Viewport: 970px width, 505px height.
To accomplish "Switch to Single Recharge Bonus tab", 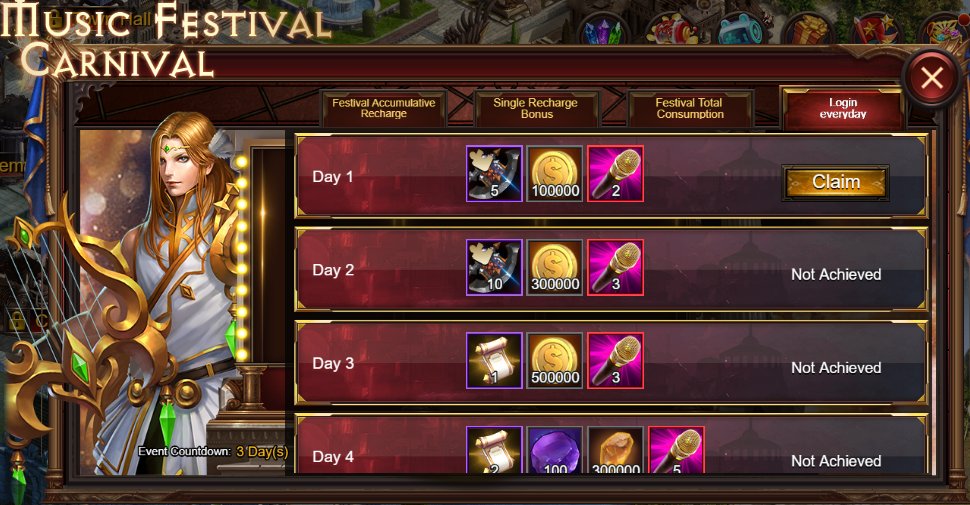I will 536,108.
